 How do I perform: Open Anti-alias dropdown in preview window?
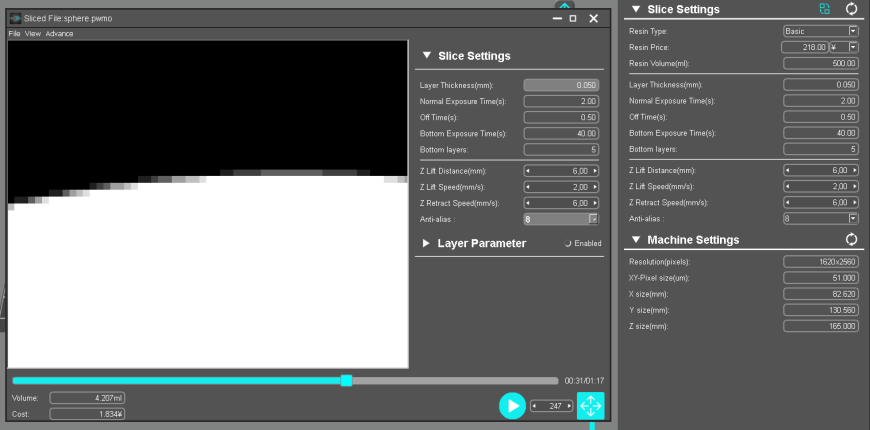point(593,219)
